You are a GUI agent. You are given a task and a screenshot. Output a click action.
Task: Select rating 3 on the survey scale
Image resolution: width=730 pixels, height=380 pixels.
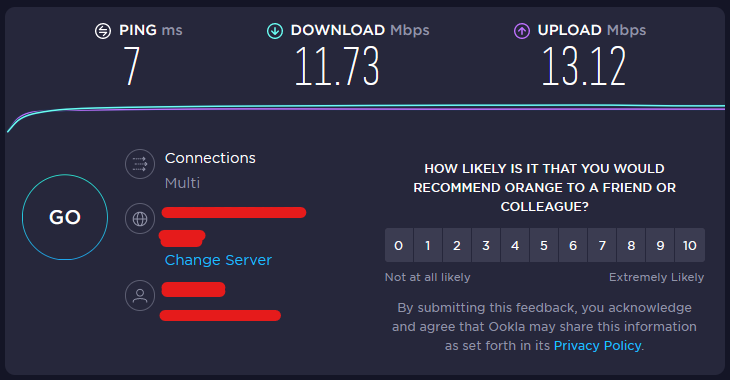486,245
